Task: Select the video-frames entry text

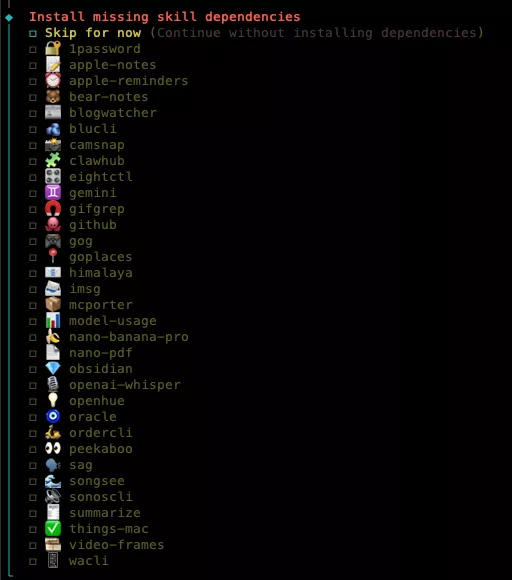Action: 117,544
